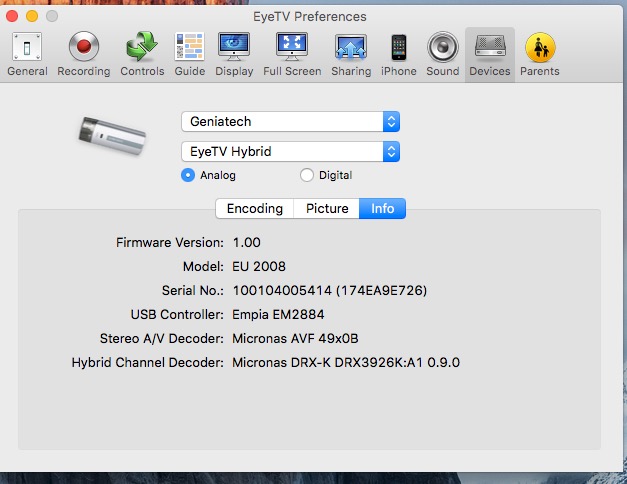This screenshot has width=627, height=484.
Task: Switch to the Encoding tab
Action: click(255, 208)
